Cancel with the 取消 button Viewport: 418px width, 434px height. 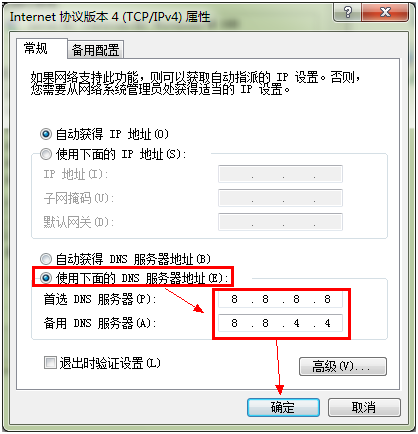point(364,407)
